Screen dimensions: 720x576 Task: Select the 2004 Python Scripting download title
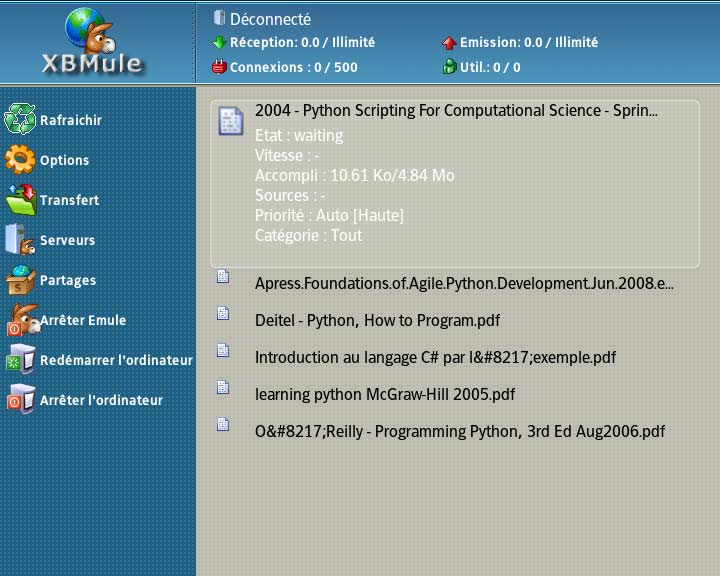click(456, 111)
